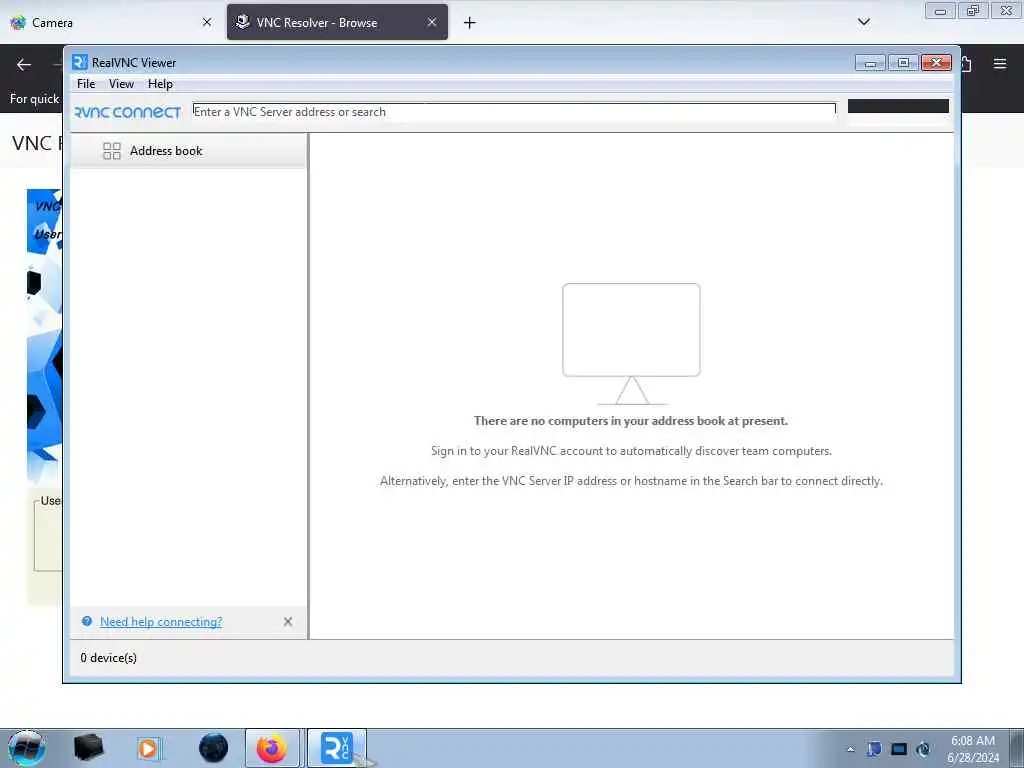The image size is (1024, 768).
Task: Open the View menu in RealVNC Viewer
Action: [x=121, y=84]
